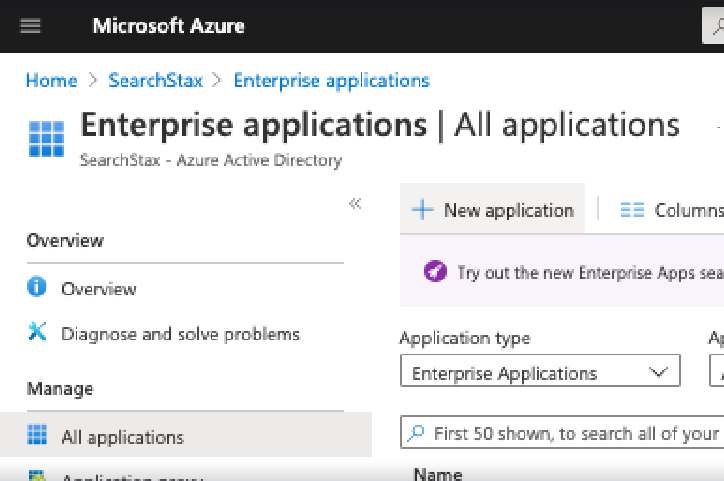Click SearchStax - Azure Active Directory subtitle

pyautogui.click(x=211, y=160)
